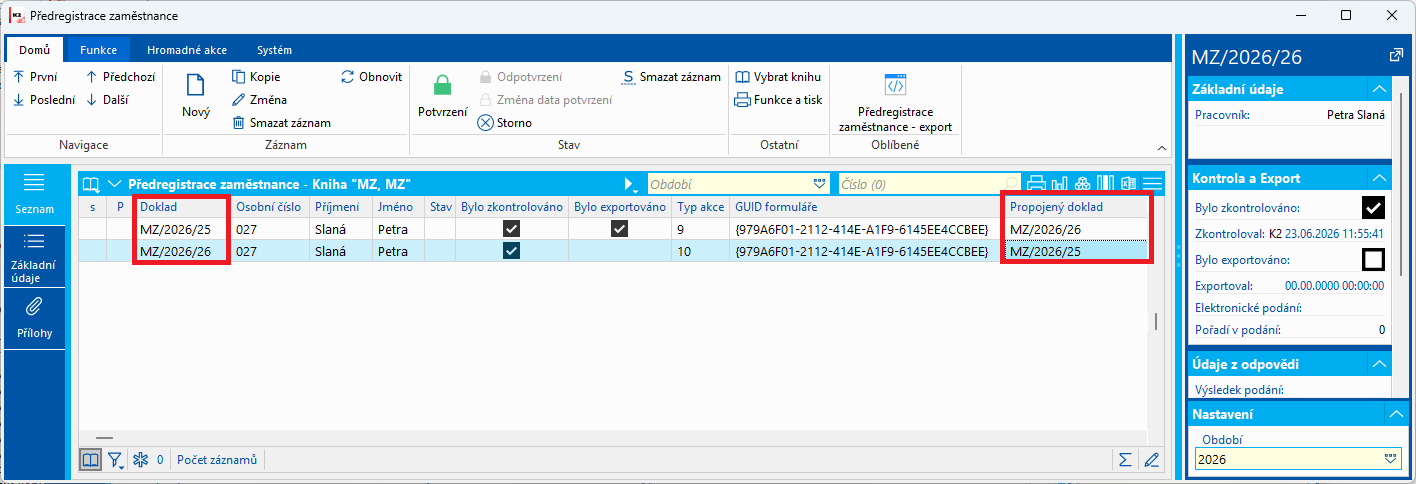1416x484 pixels.
Task: Click the Sigma sum icon at the bottom right
Action: pyautogui.click(x=1126, y=460)
